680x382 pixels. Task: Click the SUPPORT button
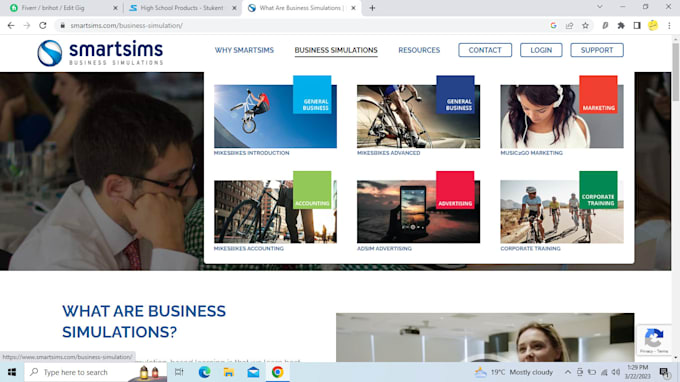tap(597, 50)
